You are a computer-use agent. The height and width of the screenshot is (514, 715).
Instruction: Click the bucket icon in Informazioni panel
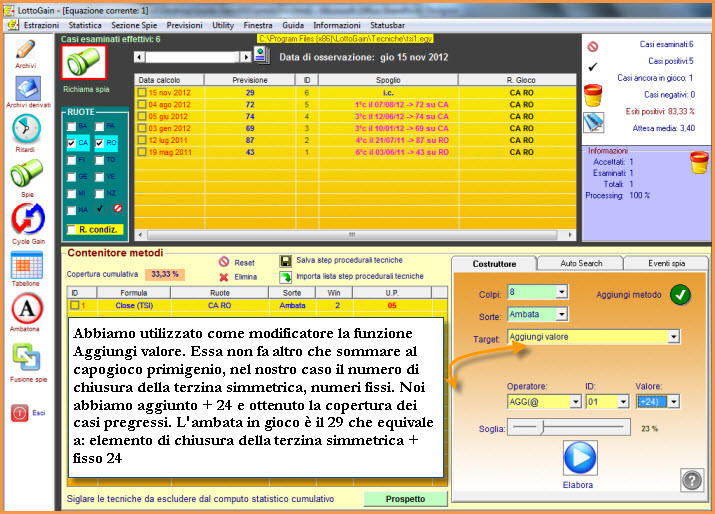(x=699, y=163)
